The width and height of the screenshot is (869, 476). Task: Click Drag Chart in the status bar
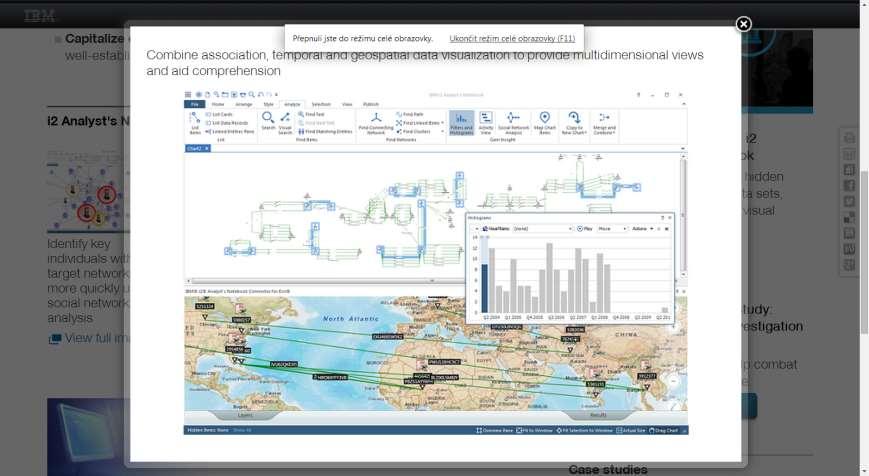(x=663, y=431)
